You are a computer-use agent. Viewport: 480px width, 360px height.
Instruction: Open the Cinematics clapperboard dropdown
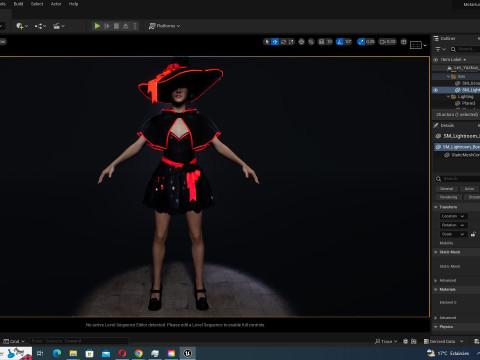coord(59,26)
